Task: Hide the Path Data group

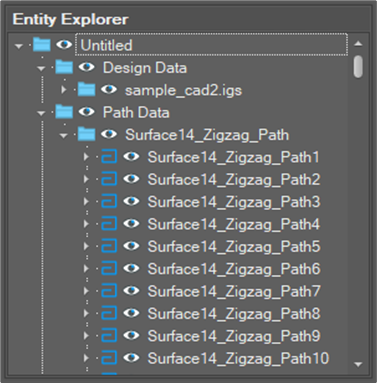Action: point(86,111)
